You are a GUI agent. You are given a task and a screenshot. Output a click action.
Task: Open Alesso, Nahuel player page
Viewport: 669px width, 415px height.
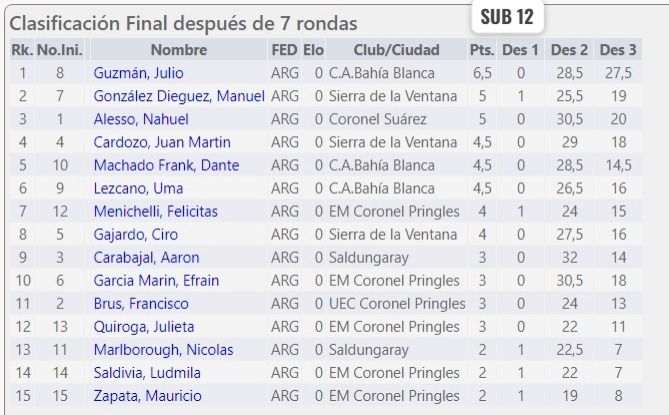[141, 119]
